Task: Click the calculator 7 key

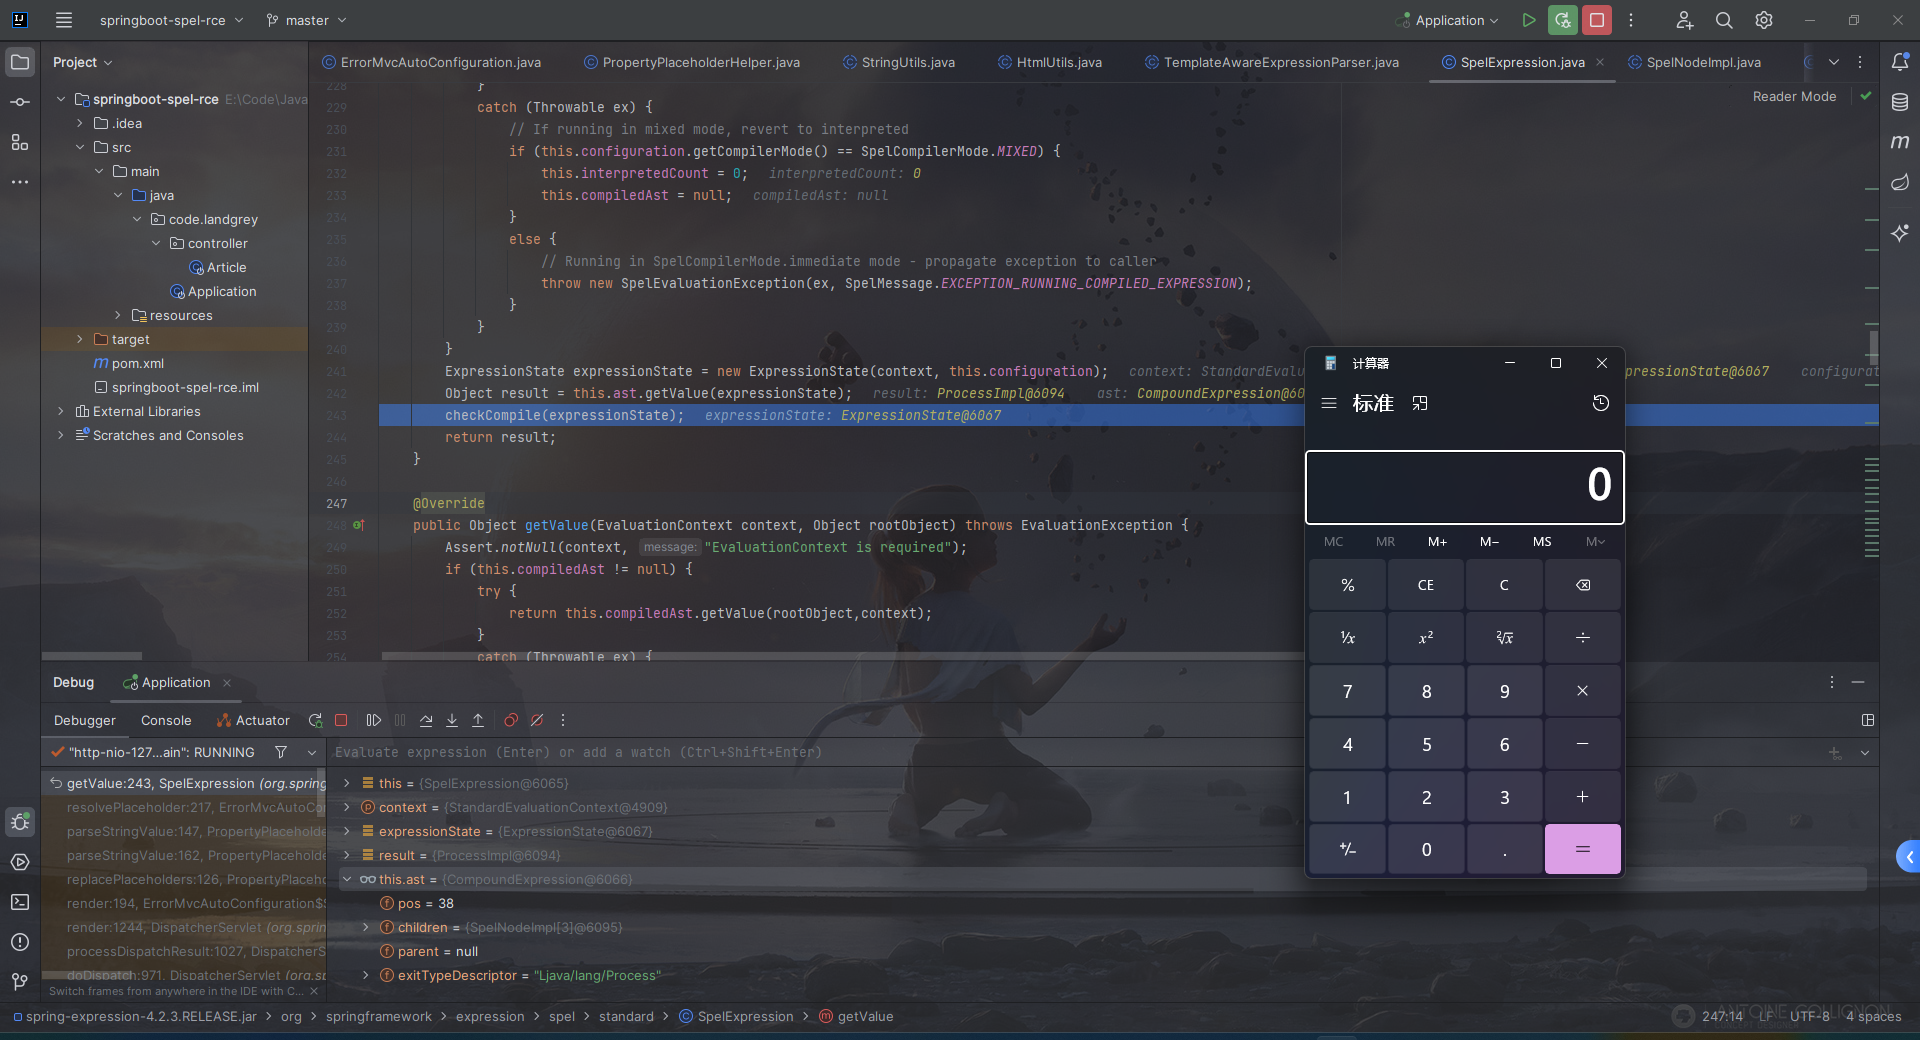Action: 1347,691
